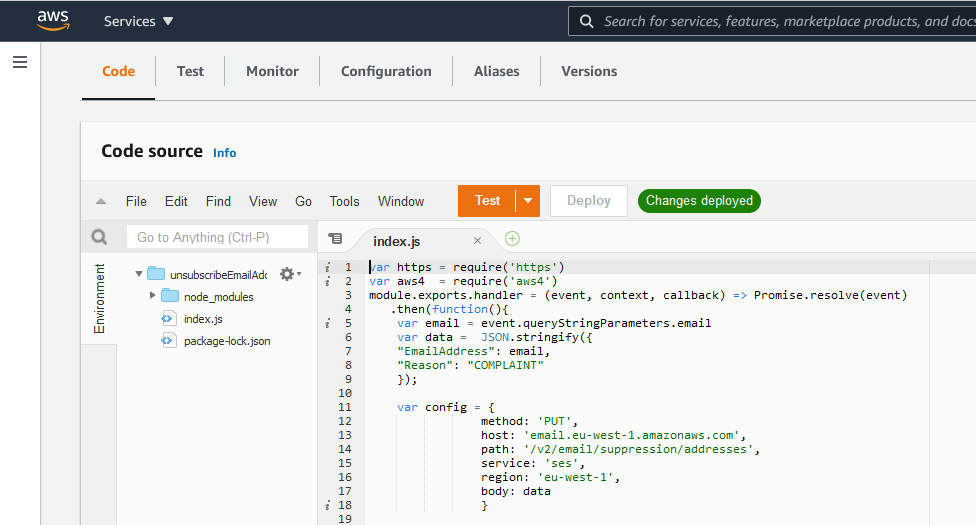The width and height of the screenshot is (976, 525).
Task: Click the AWS logo home icon
Action: tap(53, 21)
